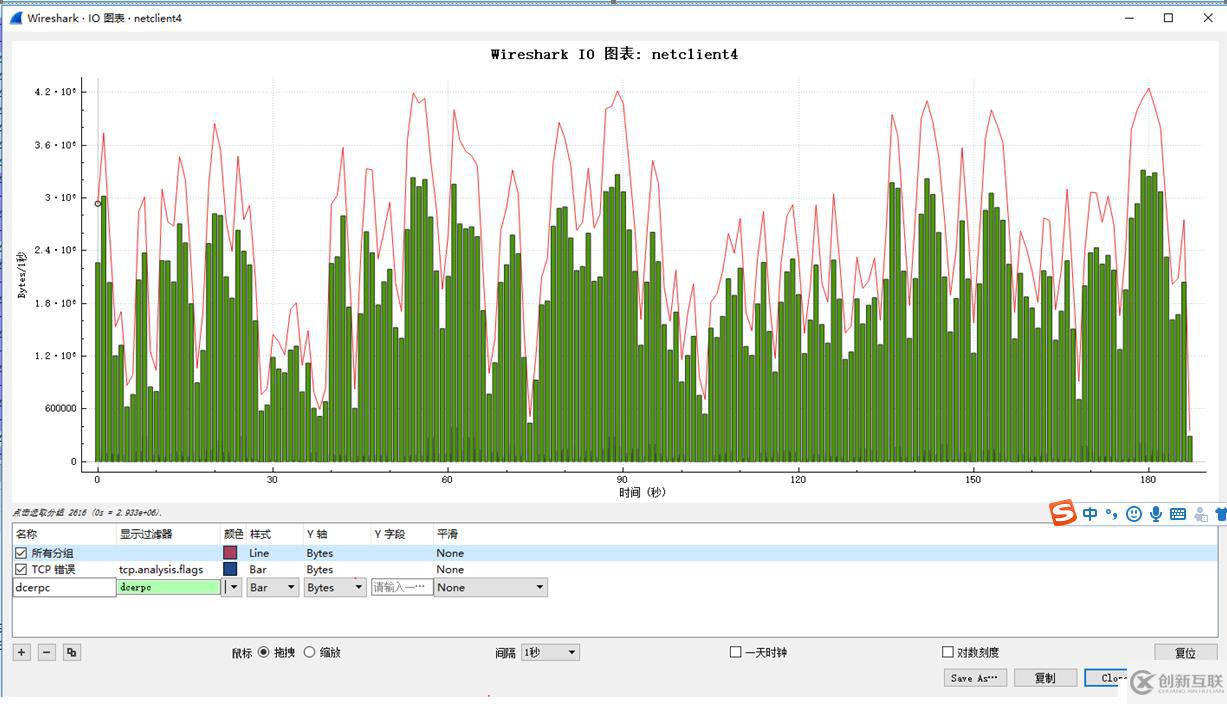Maximize the IO graph window
Screen dimensions: 1227x704
1168,18
